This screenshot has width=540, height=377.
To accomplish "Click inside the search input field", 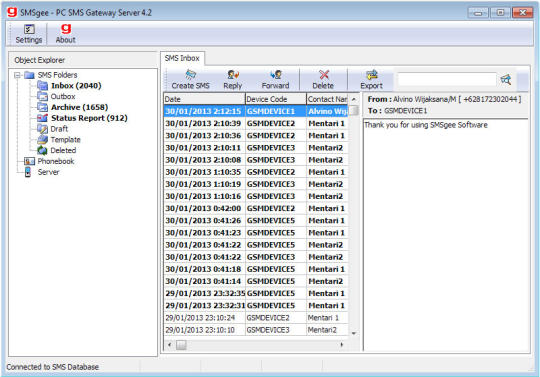I will tap(447, 80).
